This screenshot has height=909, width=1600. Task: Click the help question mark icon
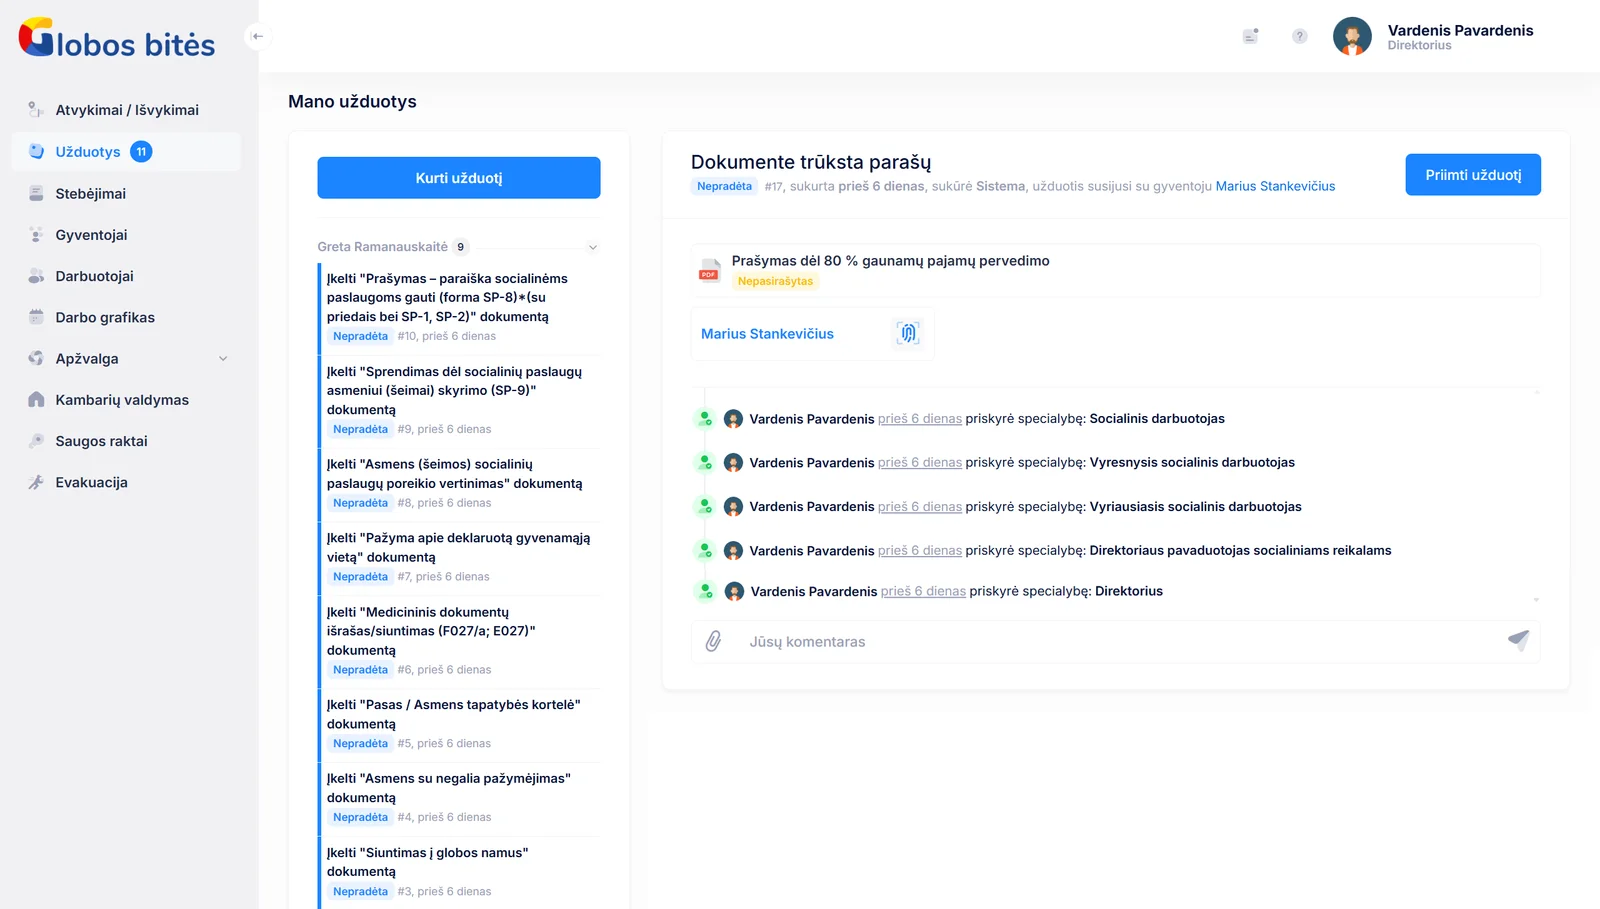[1299, 36]
